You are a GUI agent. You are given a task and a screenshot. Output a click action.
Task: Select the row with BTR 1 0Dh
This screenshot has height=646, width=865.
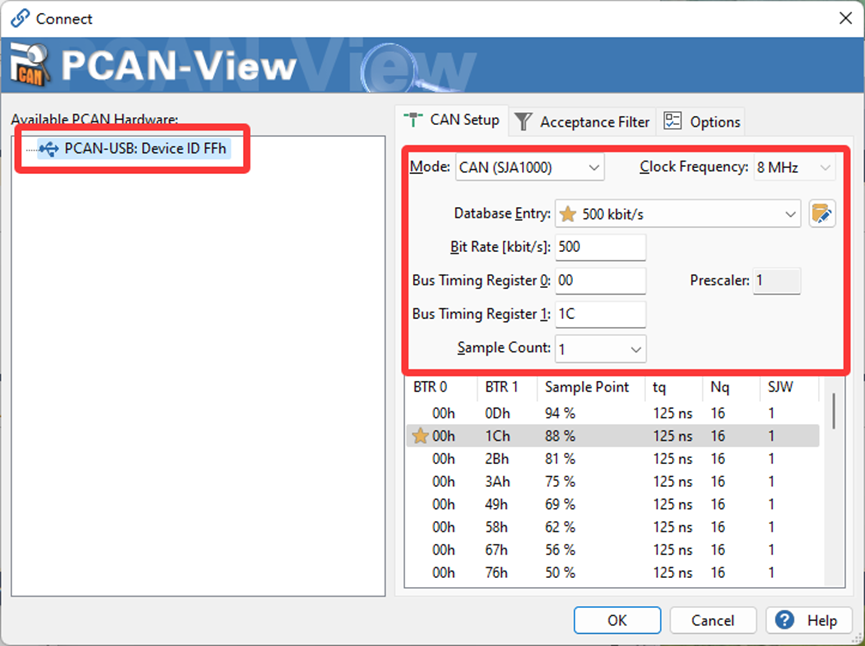pos(613,413)
